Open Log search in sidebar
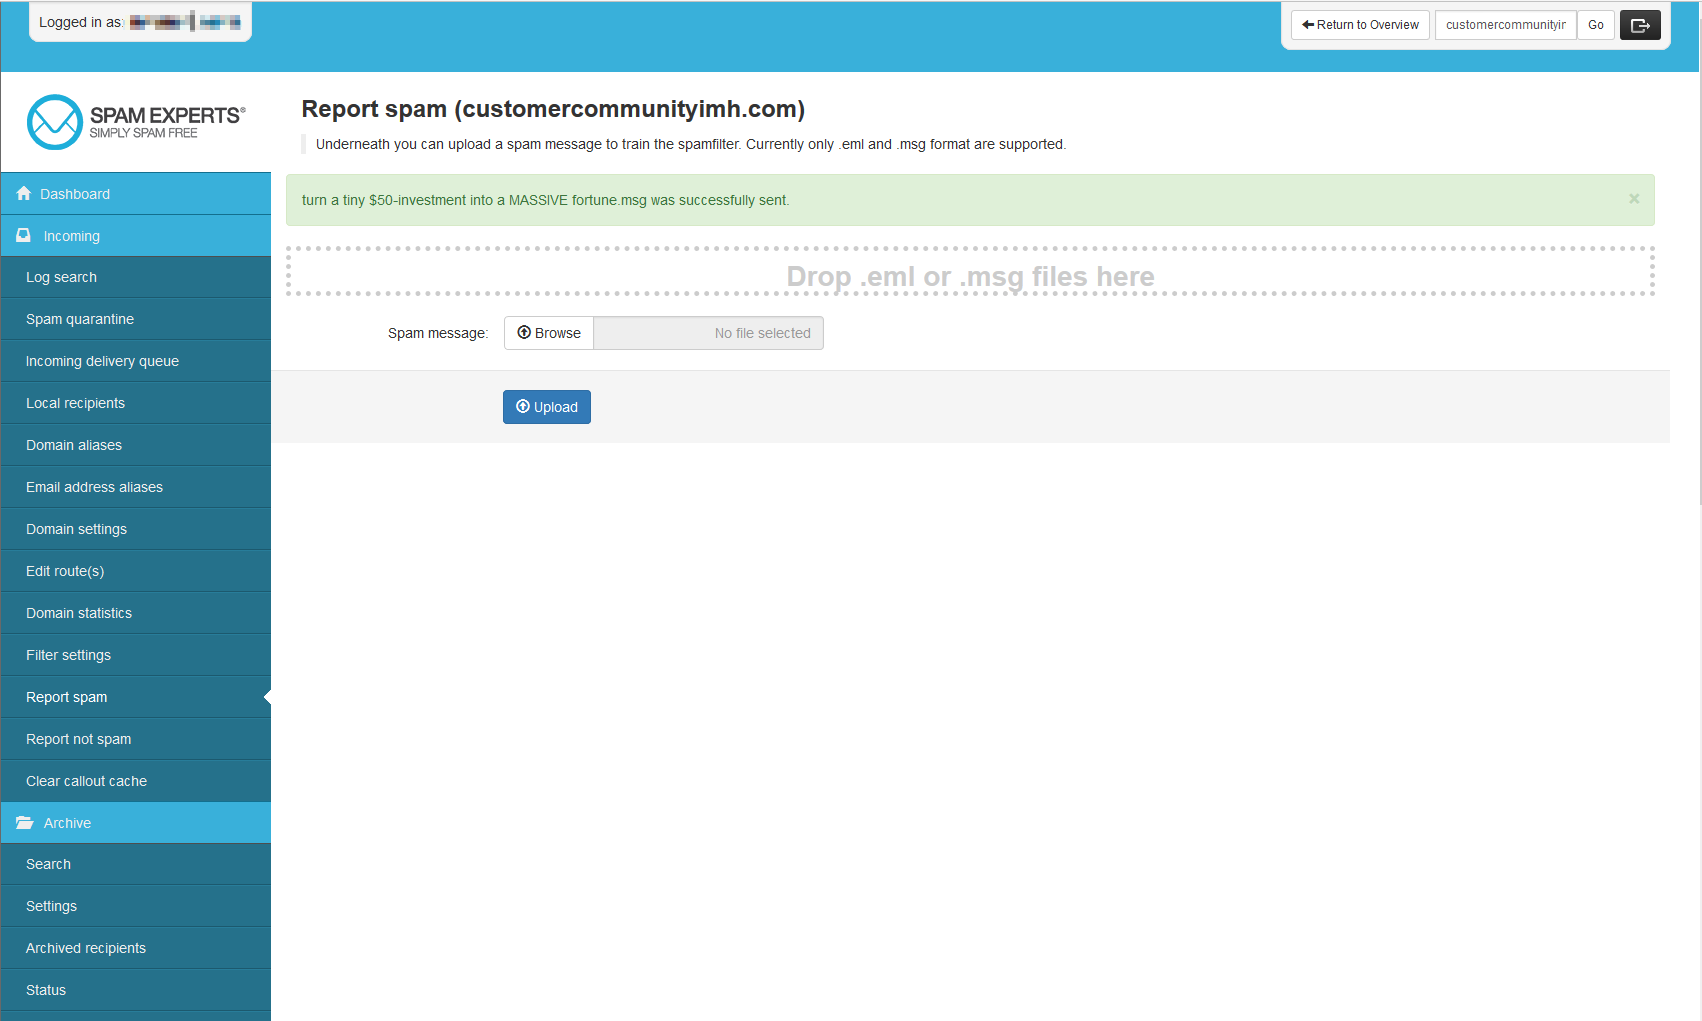1702x1021 pixels. (61, 277)
